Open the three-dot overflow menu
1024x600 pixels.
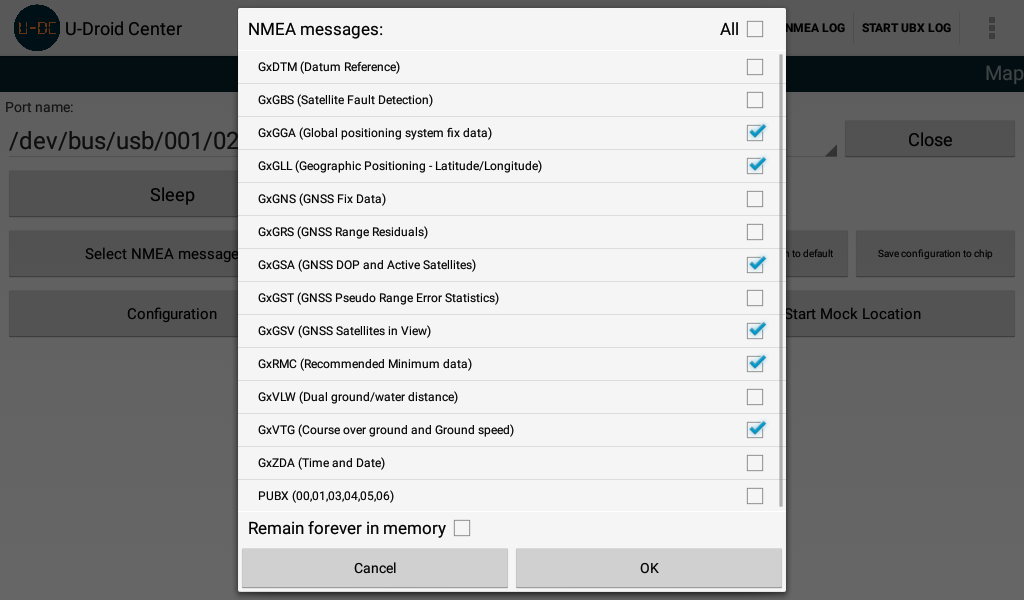click(991, 28)
